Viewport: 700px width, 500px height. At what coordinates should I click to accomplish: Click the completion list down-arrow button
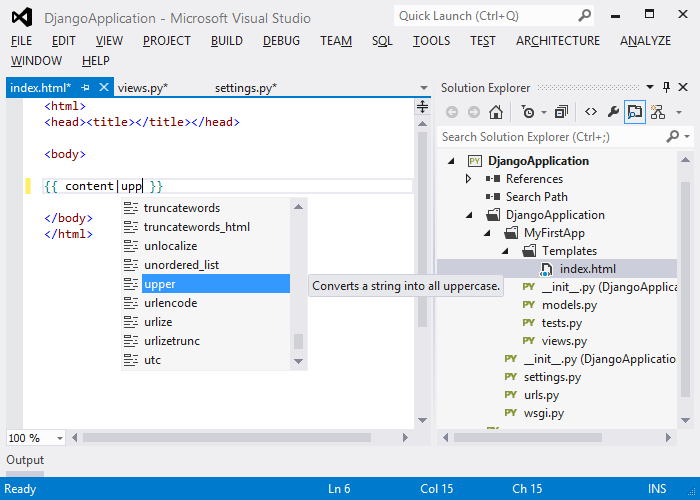pos(299,361)
